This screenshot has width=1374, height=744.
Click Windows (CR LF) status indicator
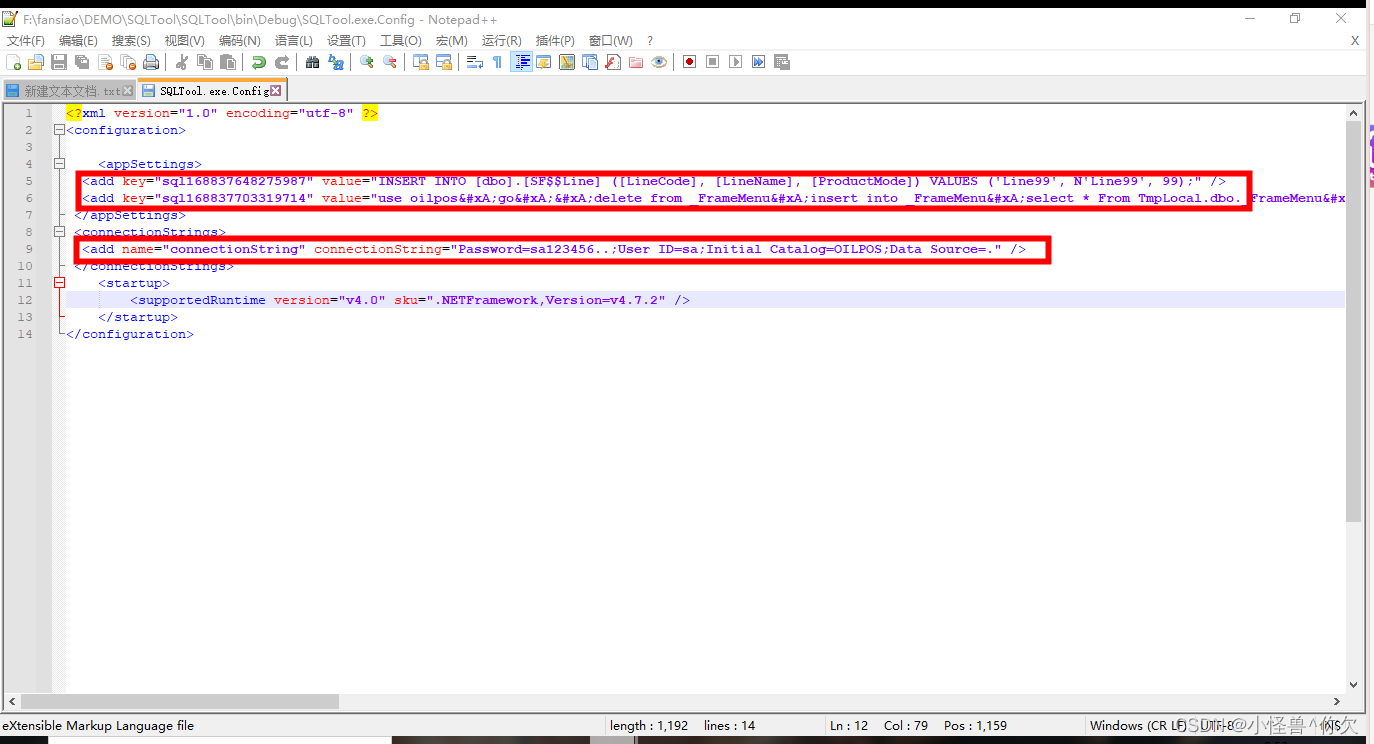(x=1137, y=725)
